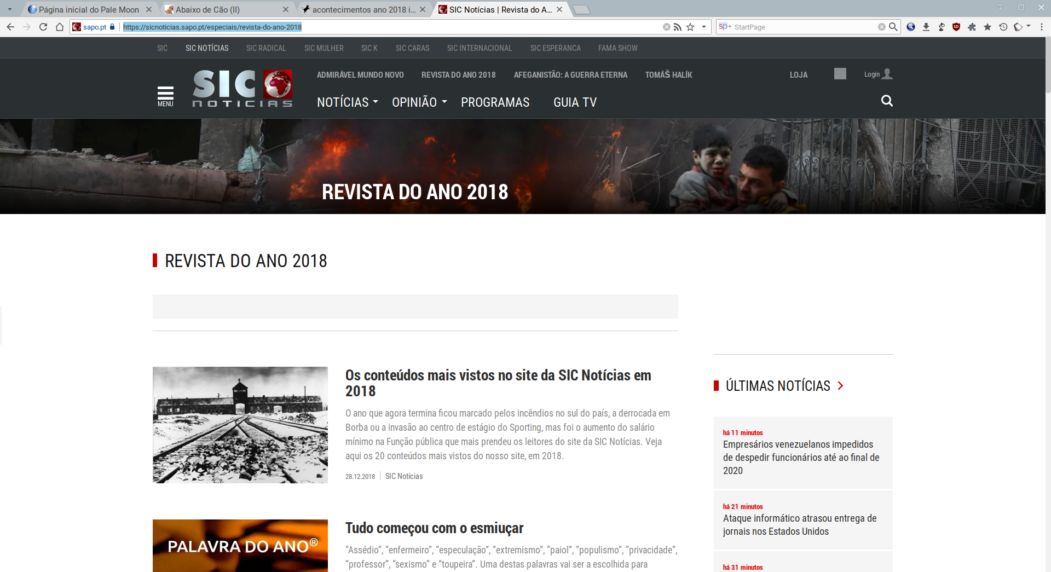This screenshot has width=1051, height=572.
Task: Clear the address bar with the X icon
Action: [666, 27]
